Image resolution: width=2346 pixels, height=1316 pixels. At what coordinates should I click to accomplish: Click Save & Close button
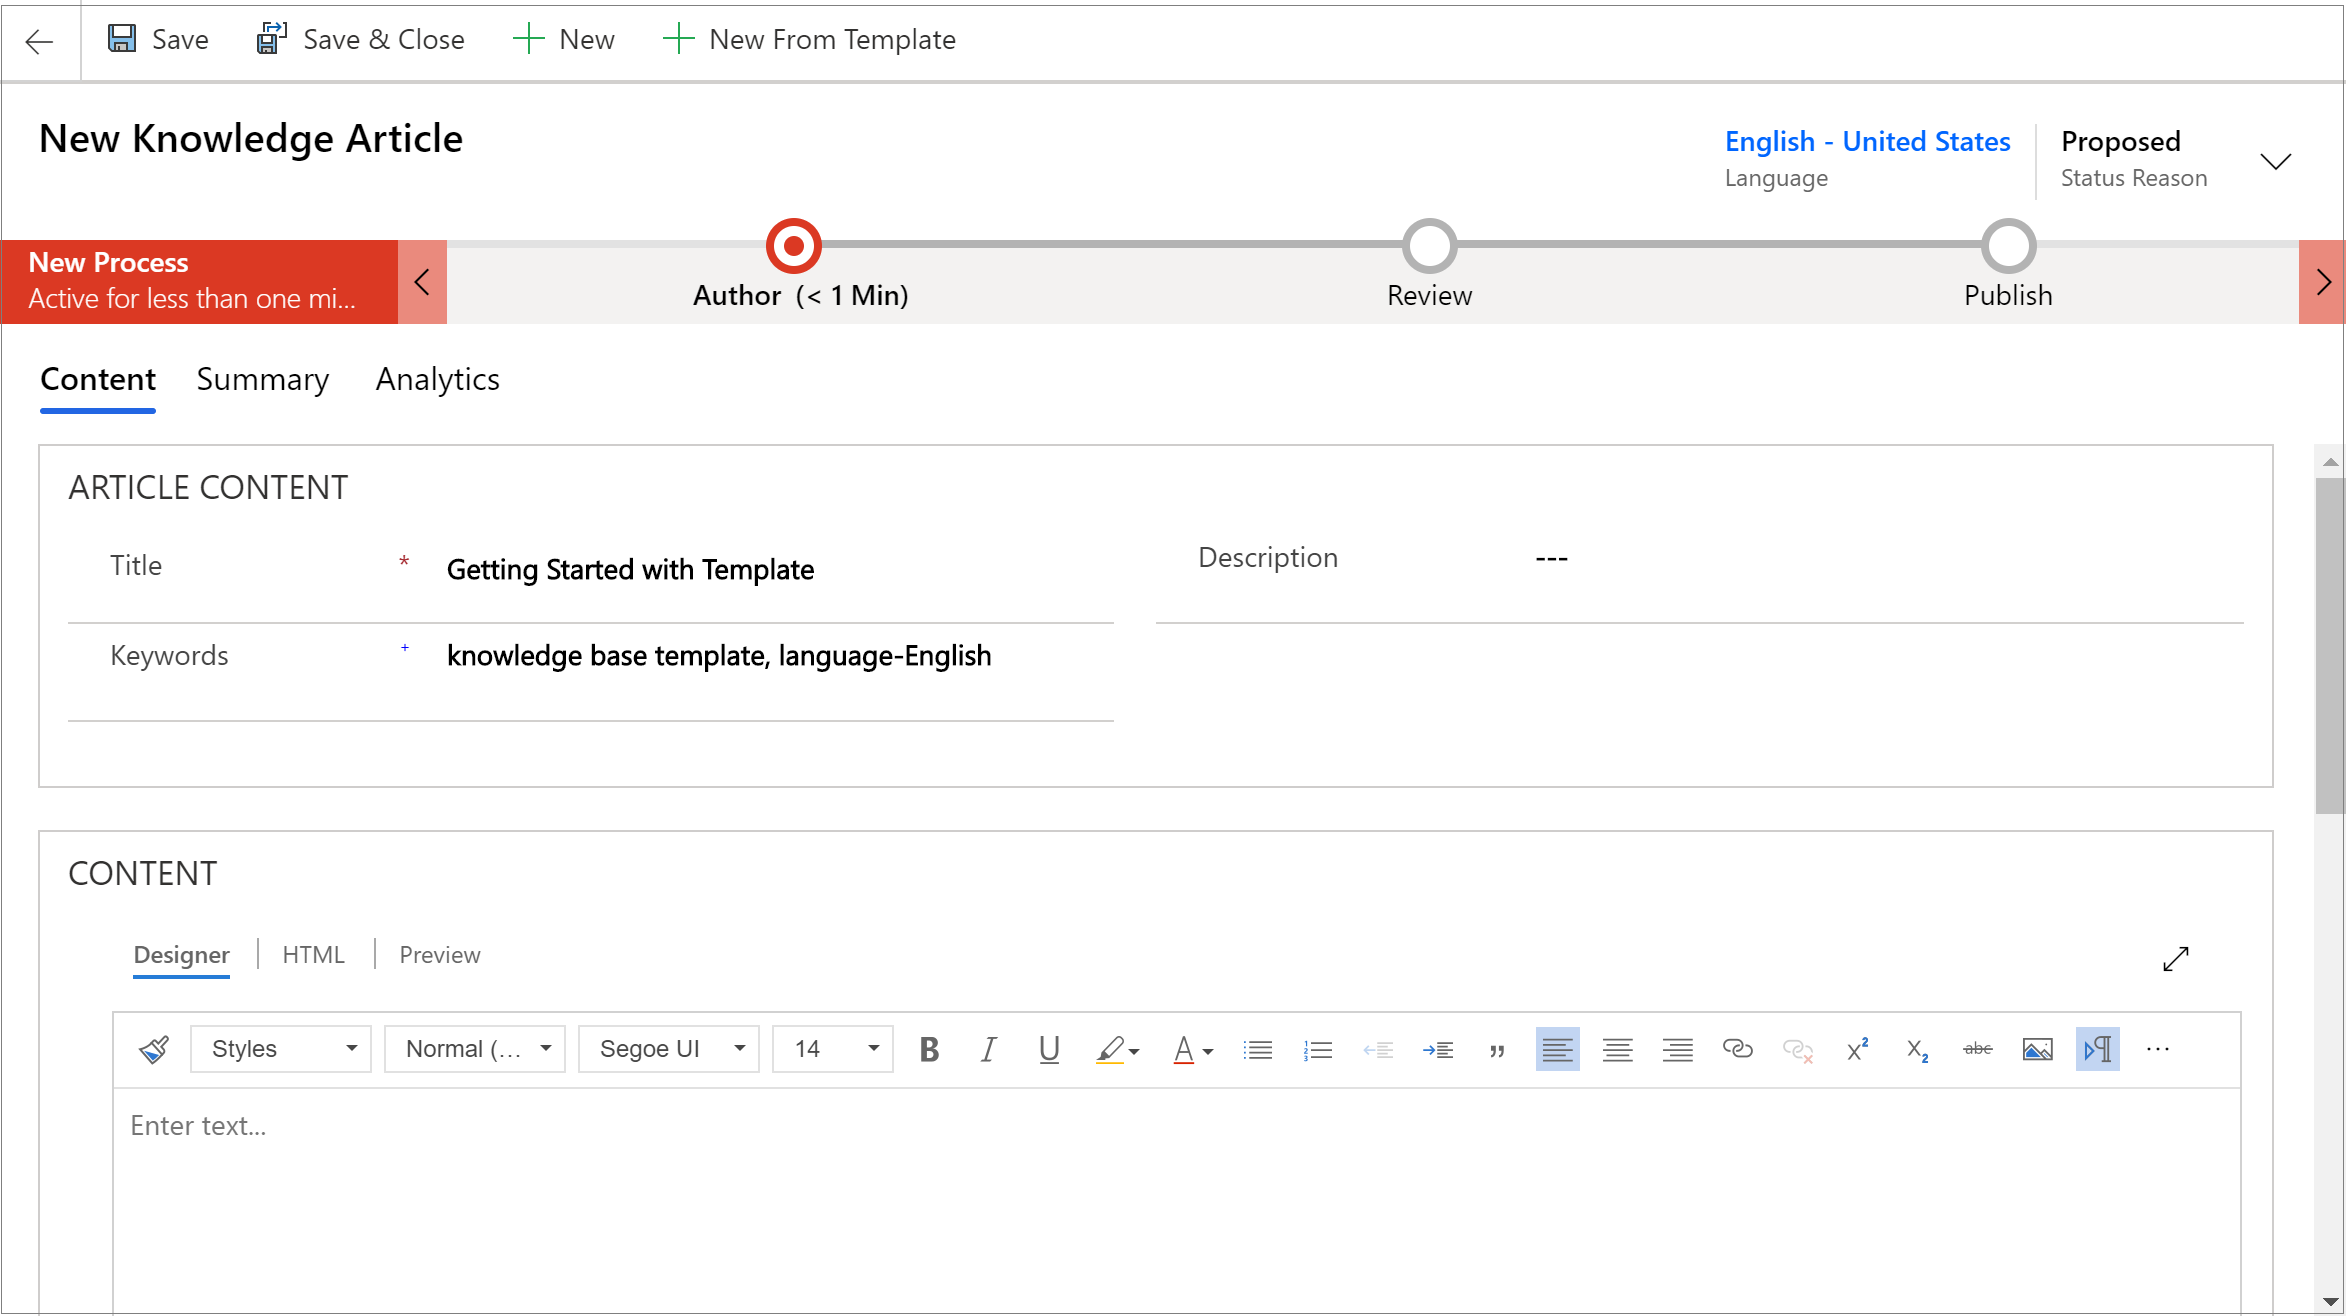click(x=354, y=40)
